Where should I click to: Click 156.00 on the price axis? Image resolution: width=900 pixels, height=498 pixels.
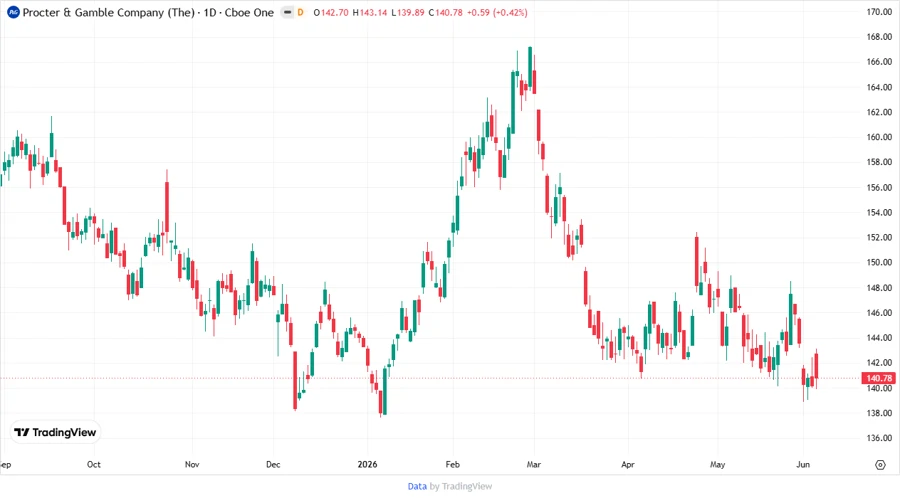pos(879,187)
